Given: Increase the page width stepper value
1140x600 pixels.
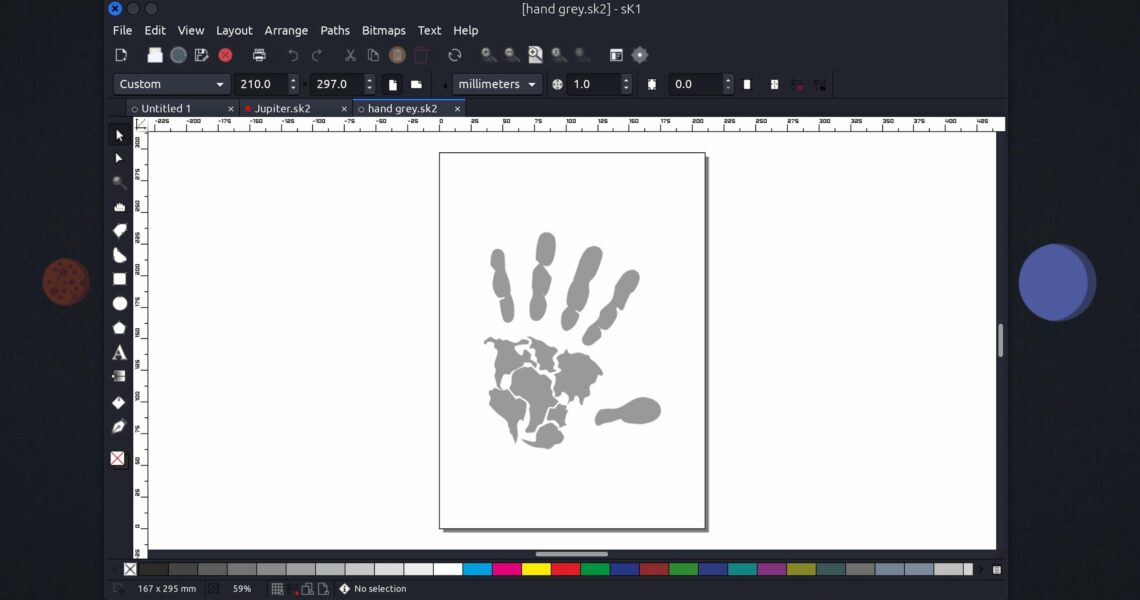Looking at the screenshot, I should coord(293,80).
